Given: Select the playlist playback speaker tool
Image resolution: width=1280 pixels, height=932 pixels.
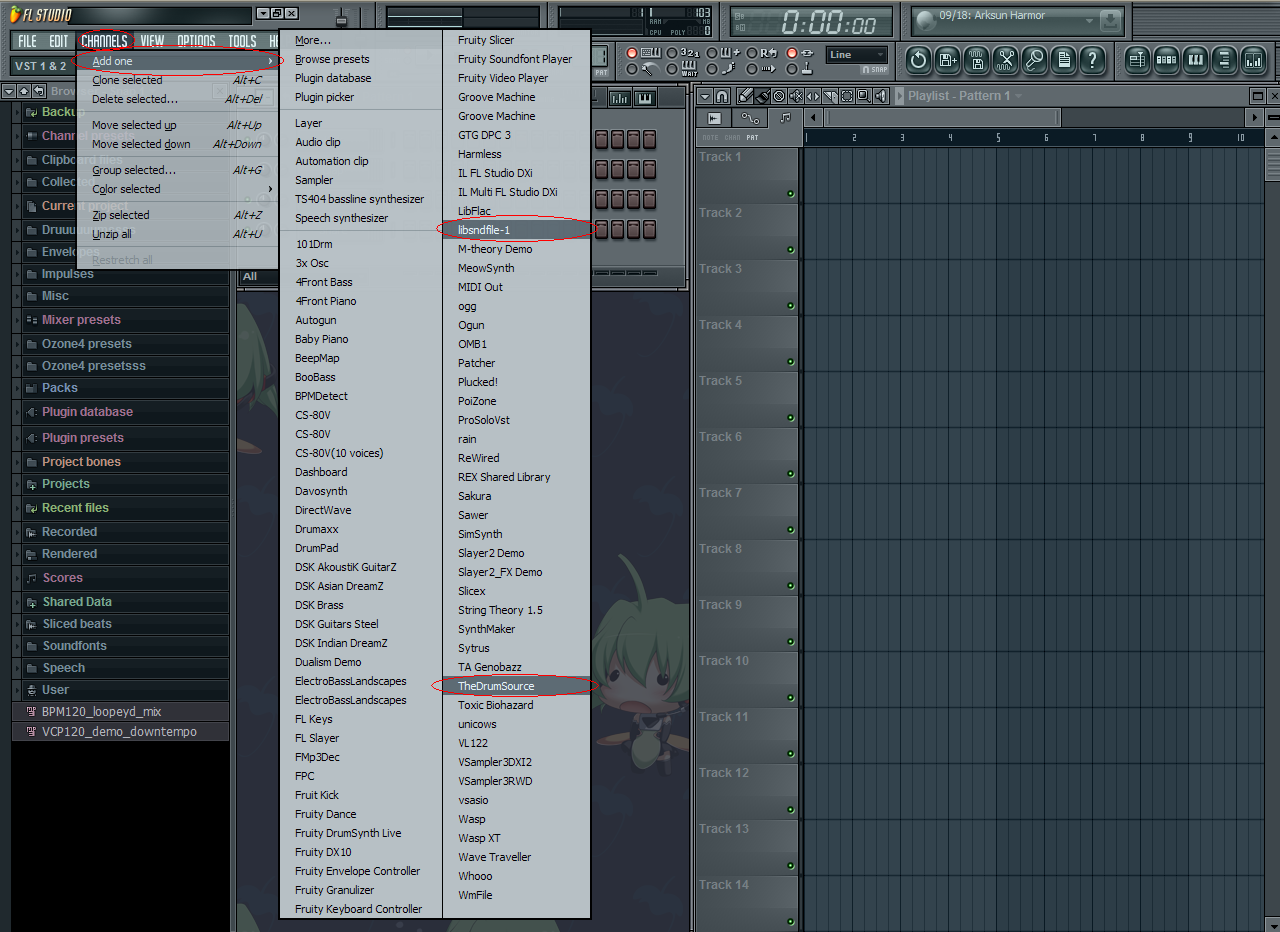Looking at the screenshot, I should (881, 96).
